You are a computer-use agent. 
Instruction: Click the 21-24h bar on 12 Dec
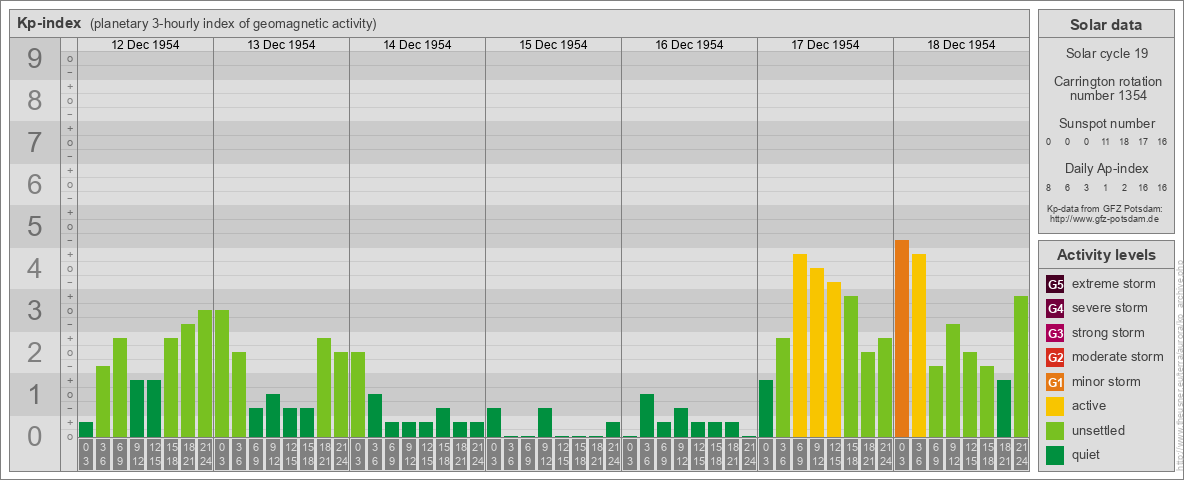(x=205, y=374)
